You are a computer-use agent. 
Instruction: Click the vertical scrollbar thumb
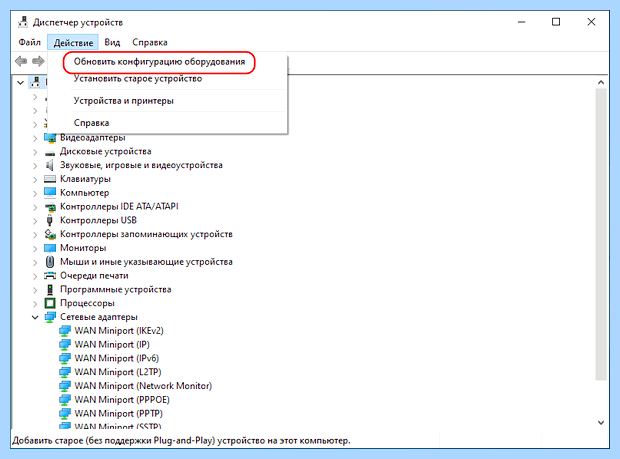(x=601, y=234)
